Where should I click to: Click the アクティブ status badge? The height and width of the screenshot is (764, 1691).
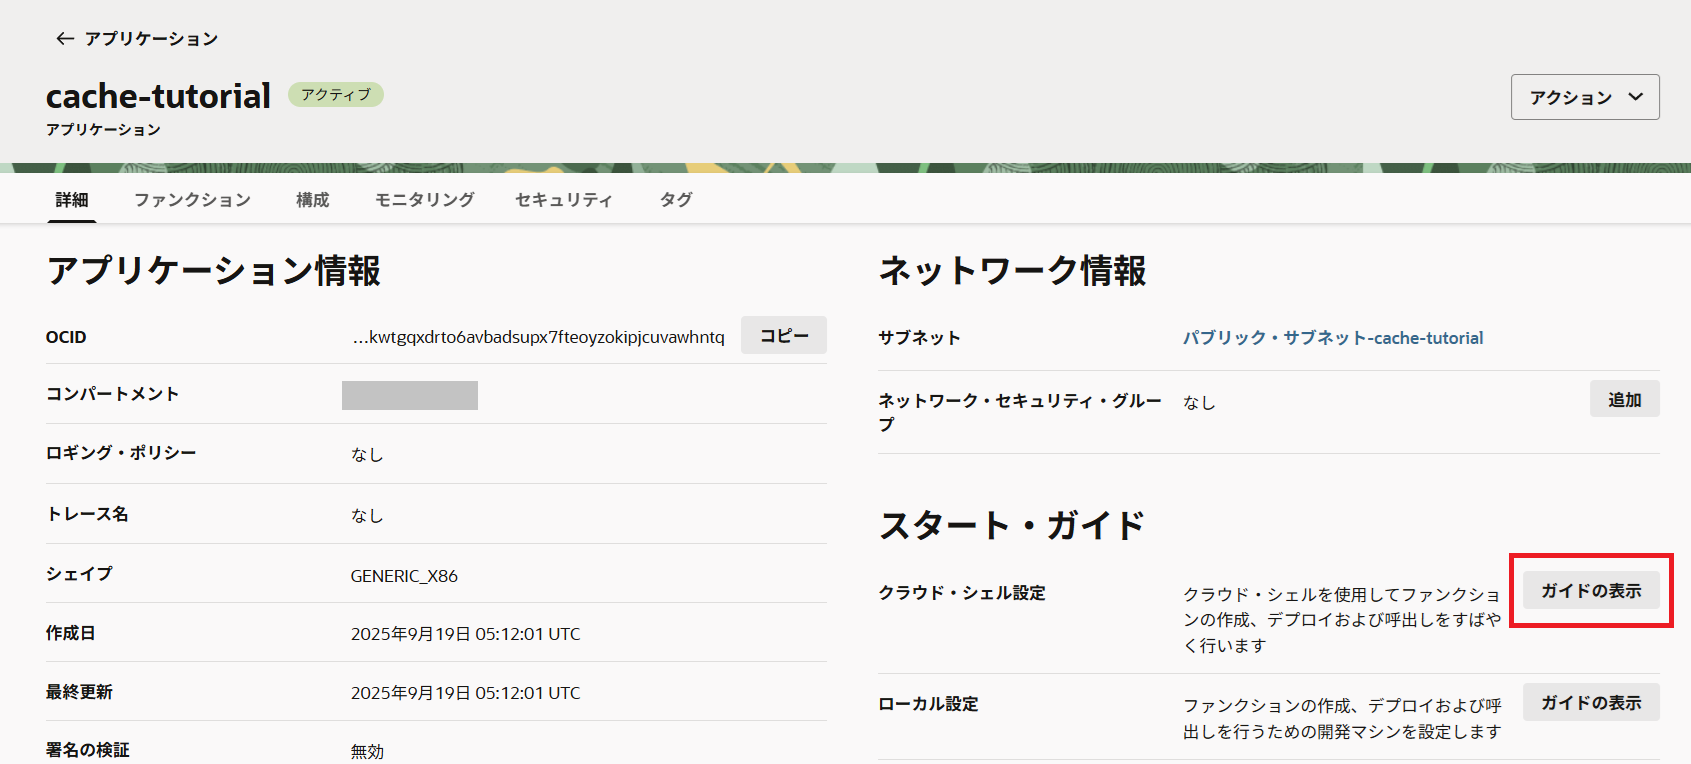[336, 95]
